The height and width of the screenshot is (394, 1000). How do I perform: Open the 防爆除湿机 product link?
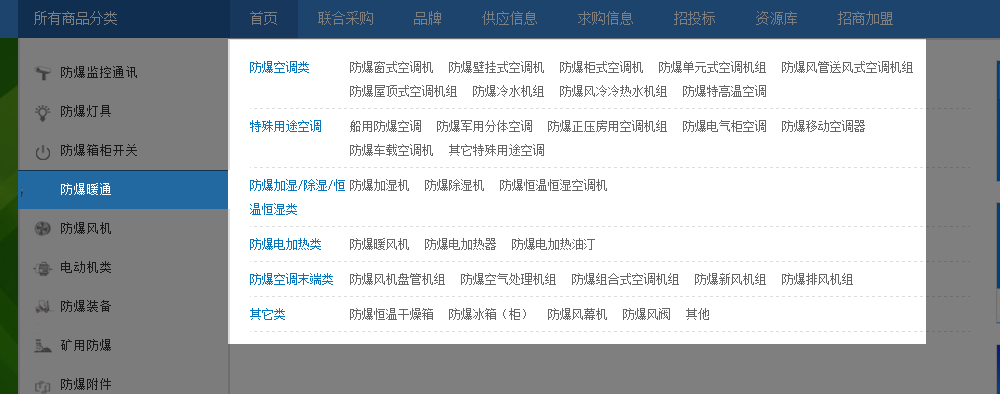454,186
